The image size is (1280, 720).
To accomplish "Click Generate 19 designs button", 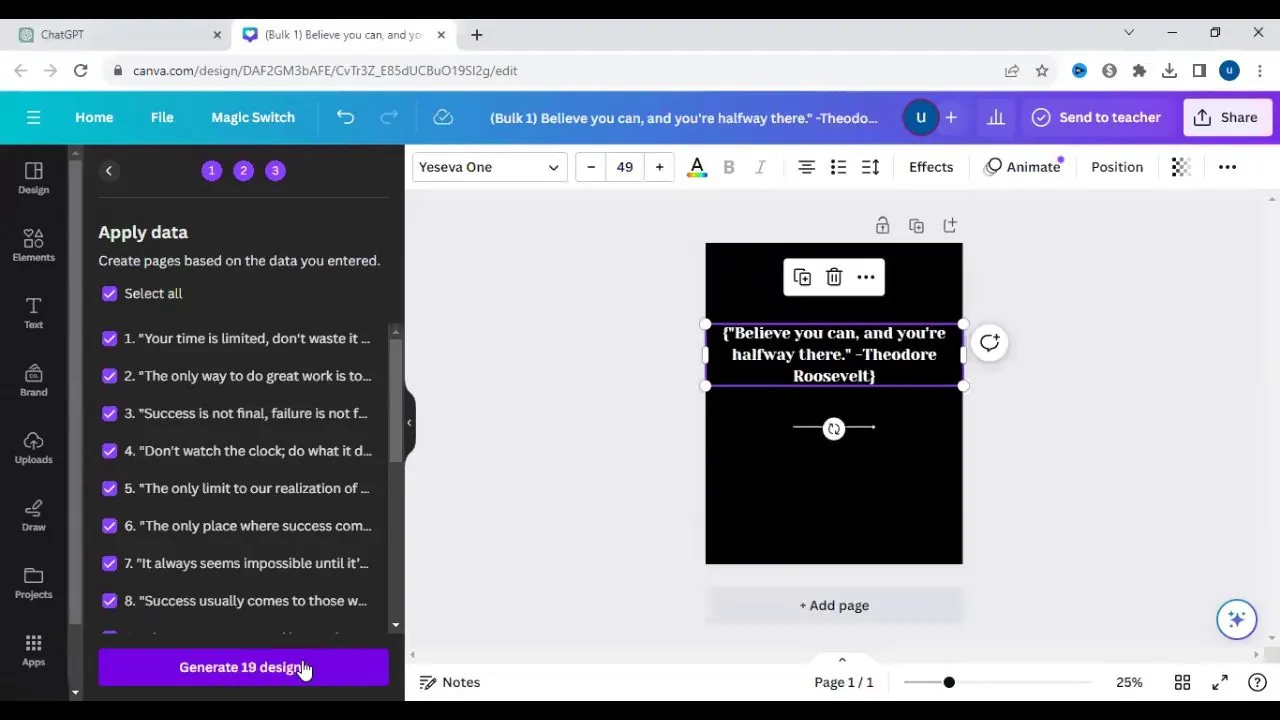I will click(x=243, y=667).
